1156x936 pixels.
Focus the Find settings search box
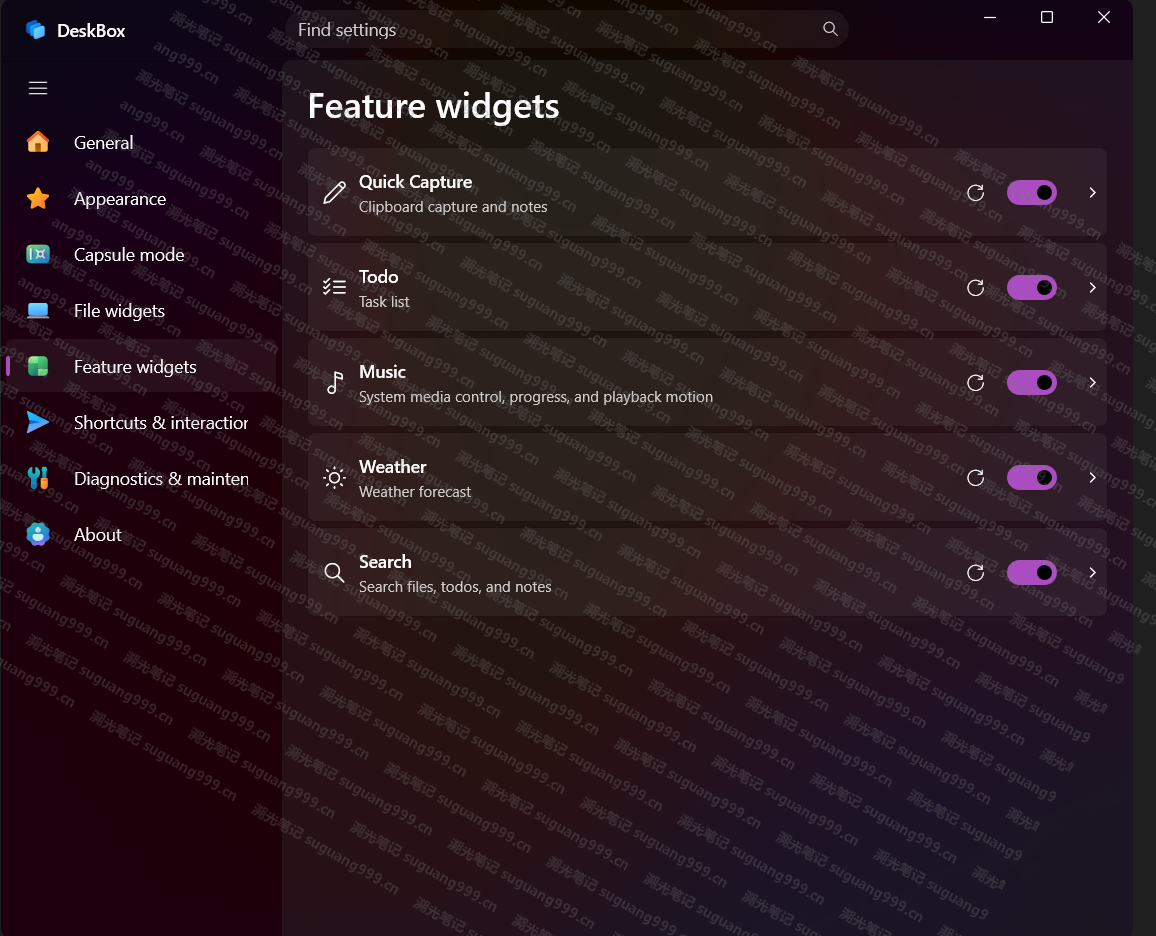(566, 29)
